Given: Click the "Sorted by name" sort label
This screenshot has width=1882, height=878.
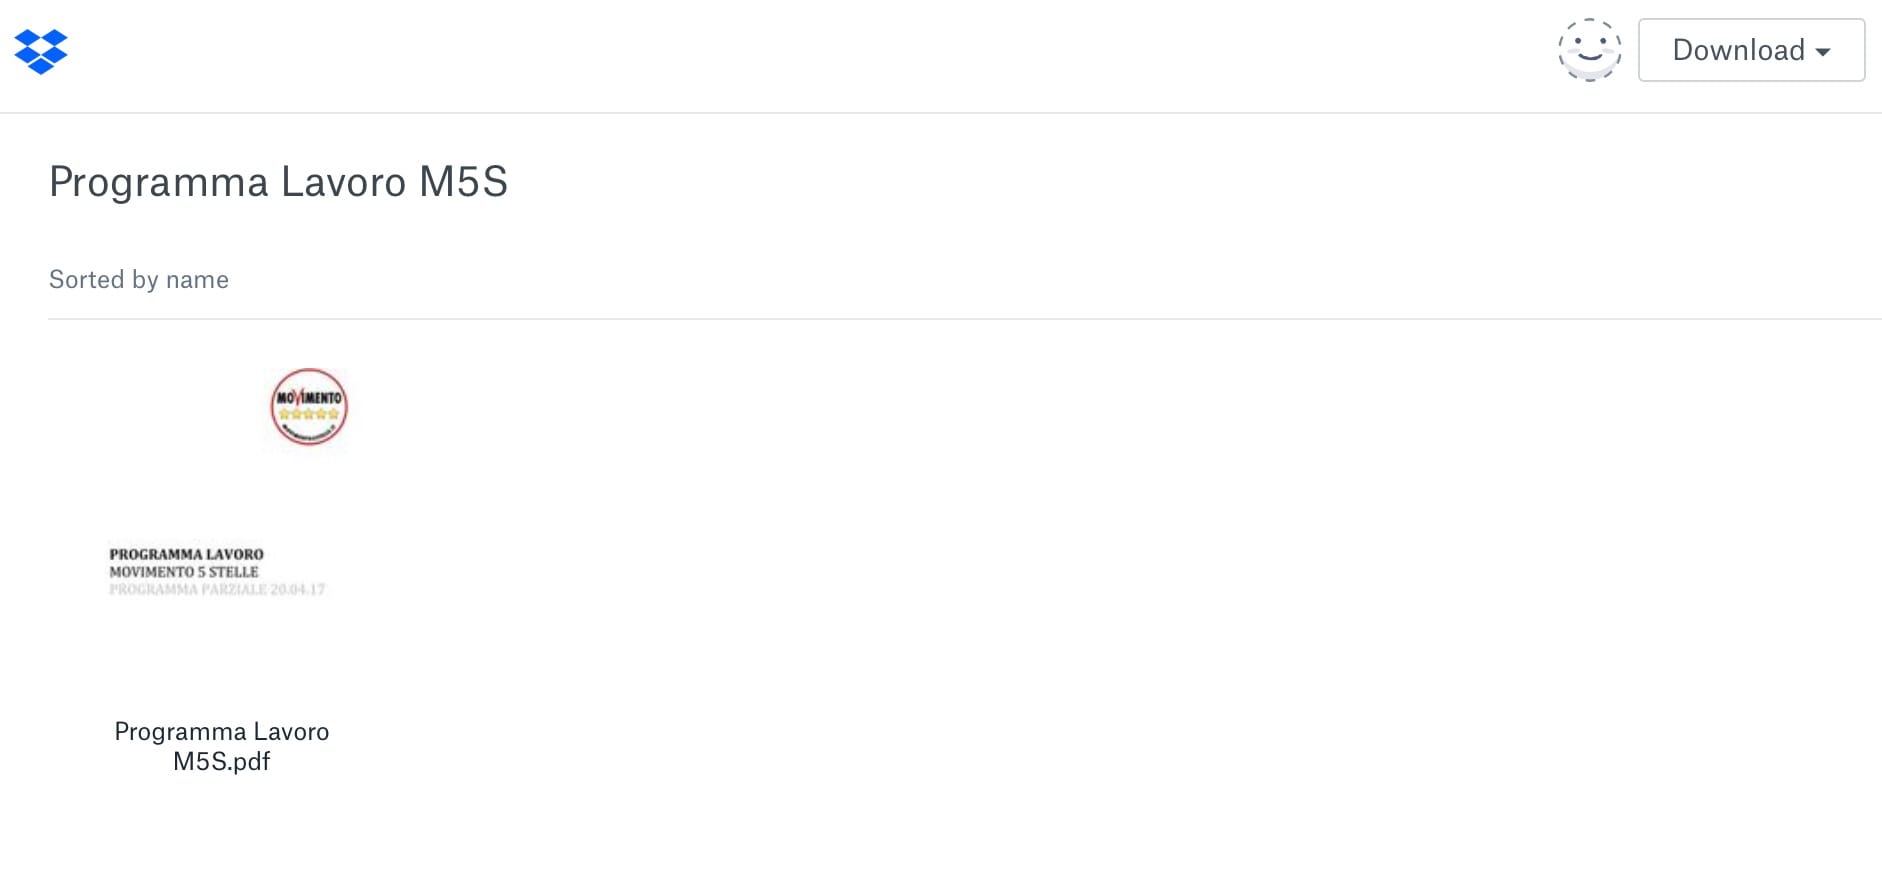Looking at the screenshot, I should (139, 280).
